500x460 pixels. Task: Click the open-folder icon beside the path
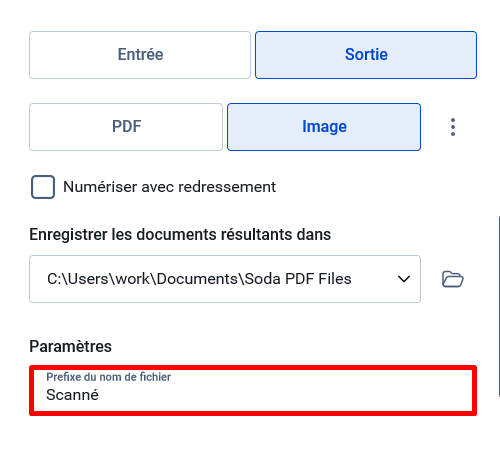pyautogui.click(x=453, y=279)
